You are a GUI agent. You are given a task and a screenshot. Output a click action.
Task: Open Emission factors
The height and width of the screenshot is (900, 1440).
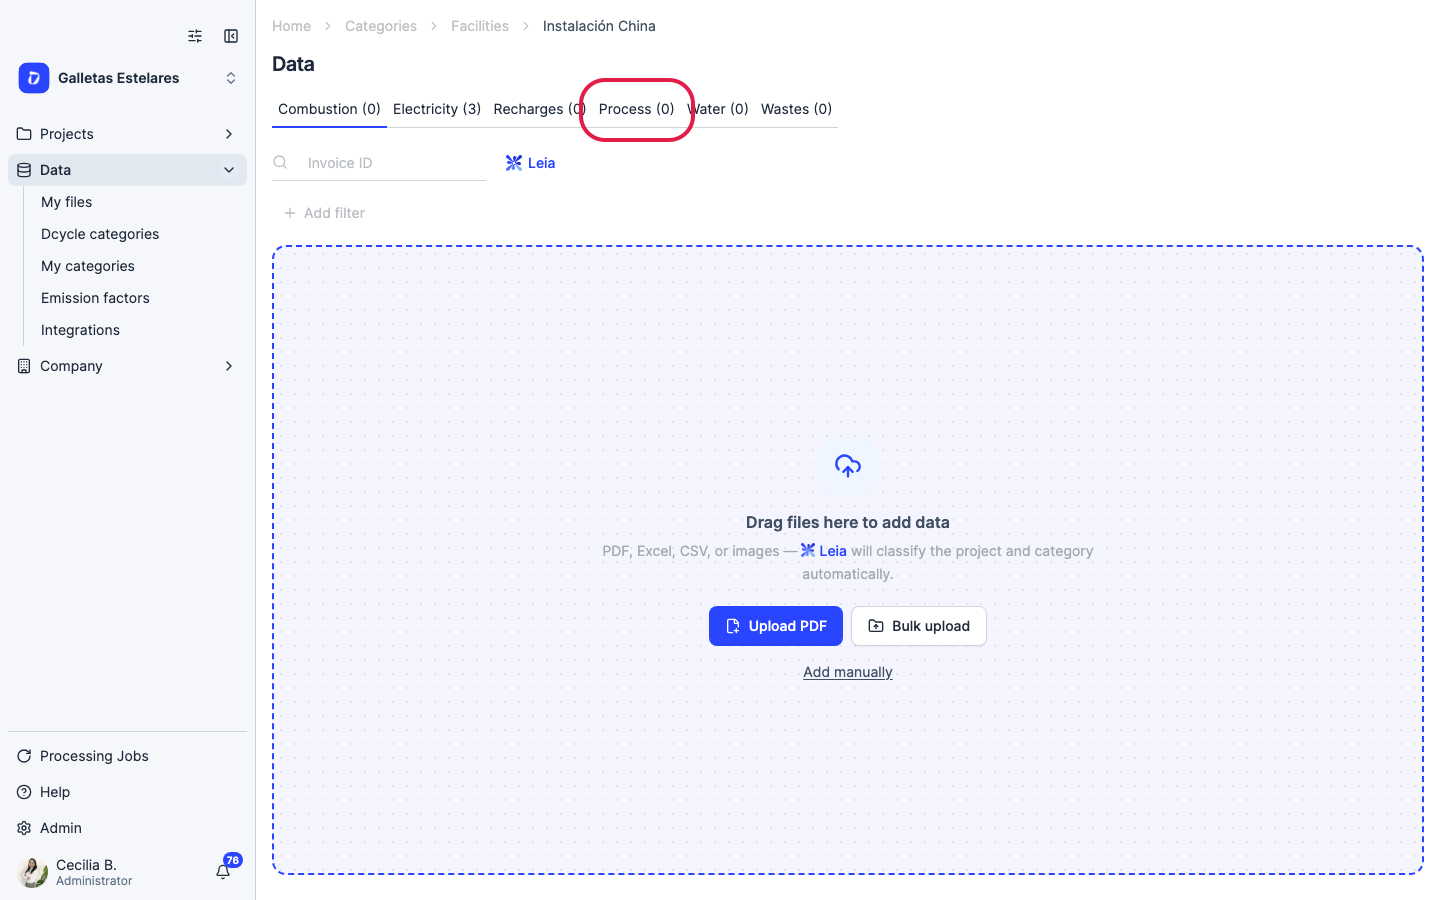(x=95, y=298)
